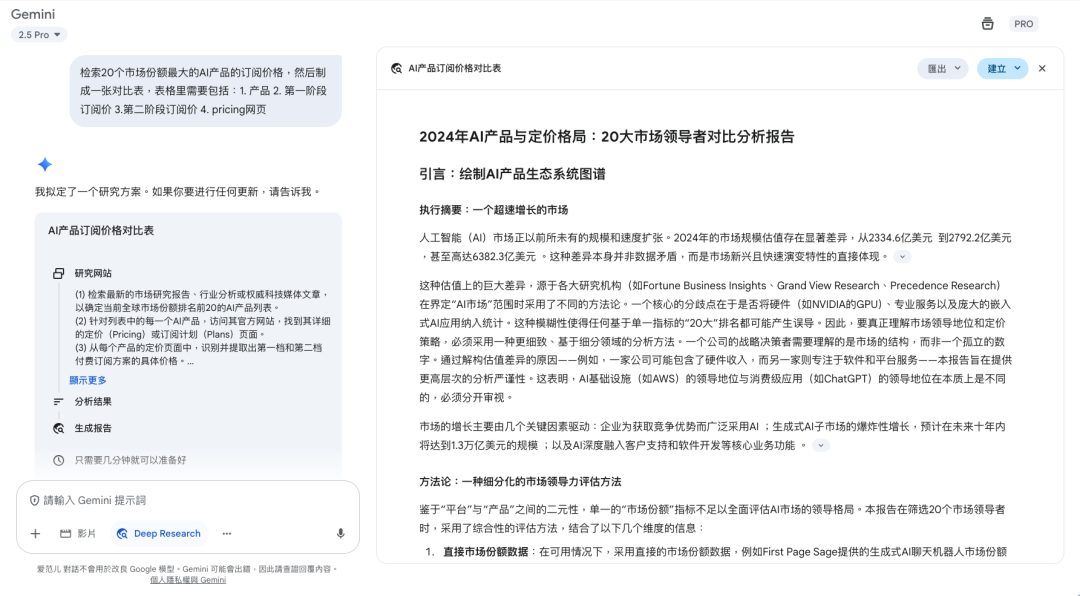Open the more options ellipsis menu
The width and height of the screenshot is (1080, 596).
(227, 533)
